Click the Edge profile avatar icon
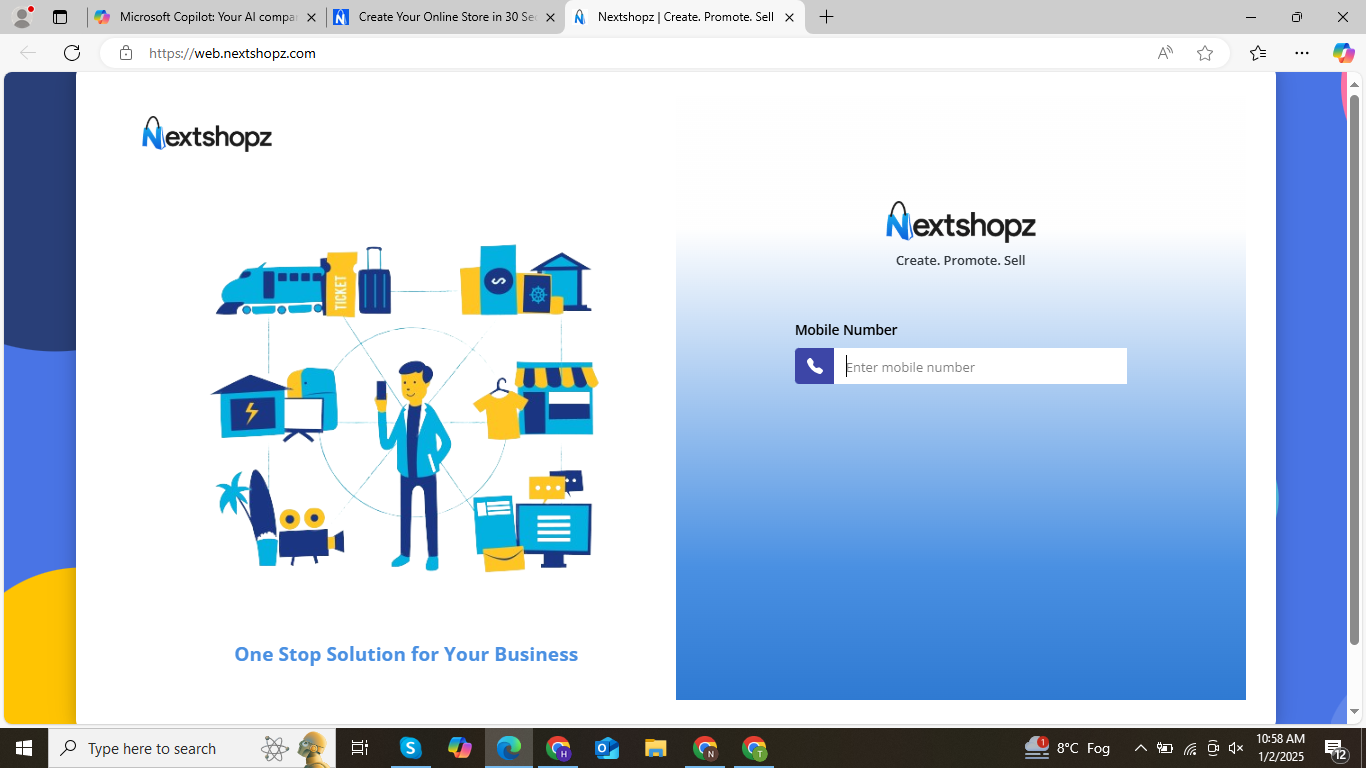Viewport: 1366px width, 768px height. [22, 17]
